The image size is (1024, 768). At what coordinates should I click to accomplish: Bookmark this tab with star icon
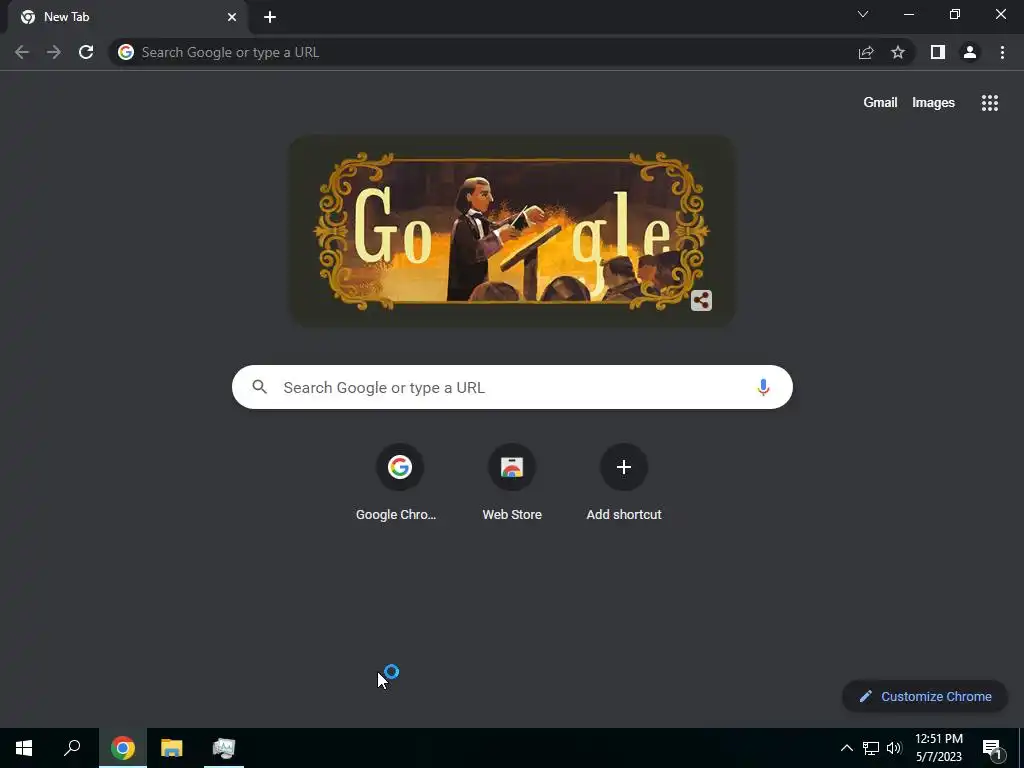pyautogui.click(x=898, y=52)
